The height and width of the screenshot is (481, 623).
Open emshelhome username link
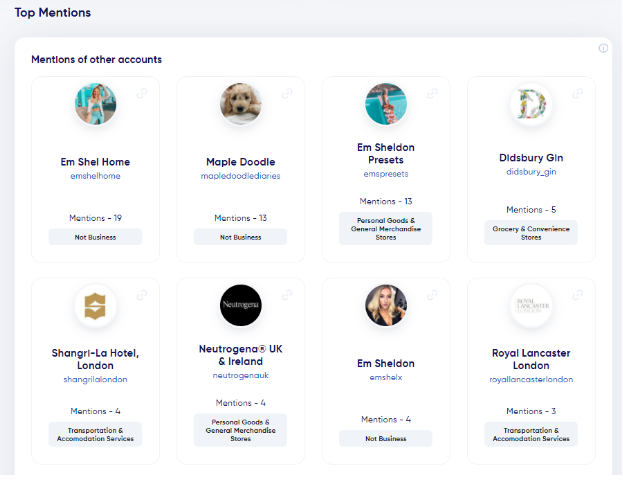(95, 176)
